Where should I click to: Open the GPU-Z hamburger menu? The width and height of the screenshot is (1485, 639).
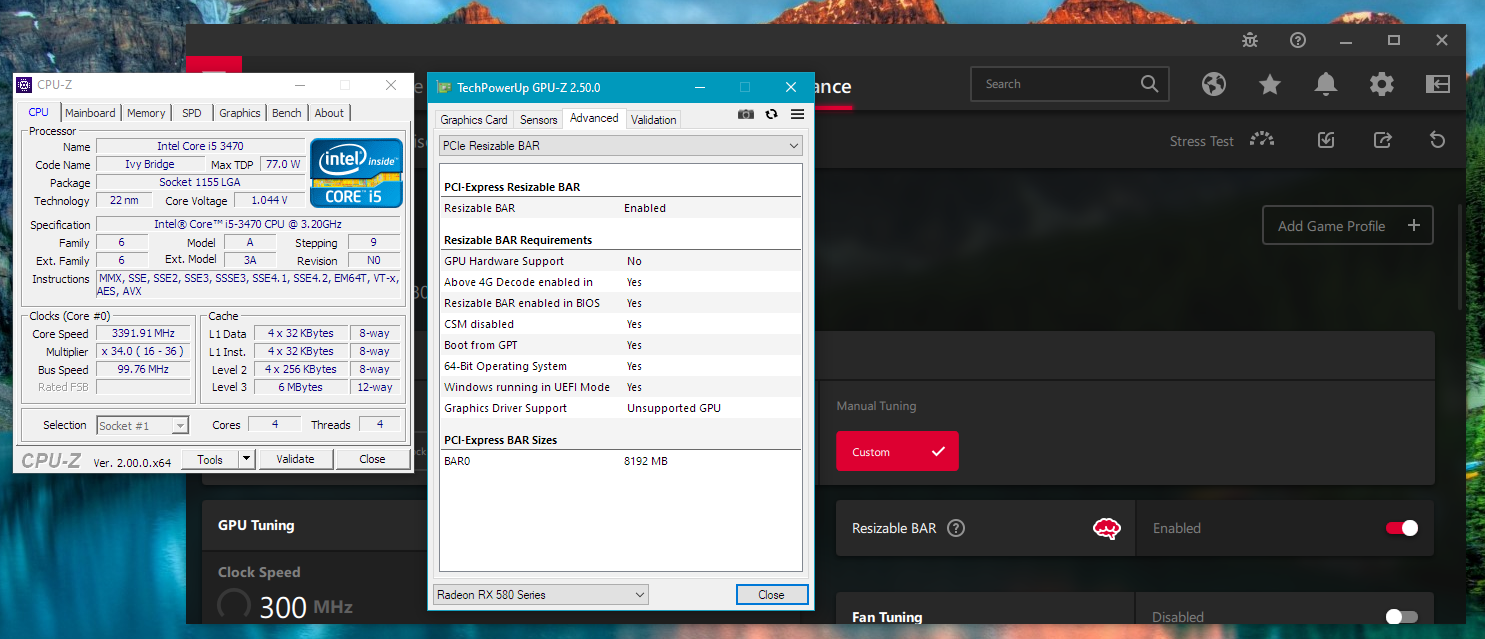(x=797, y=114)
